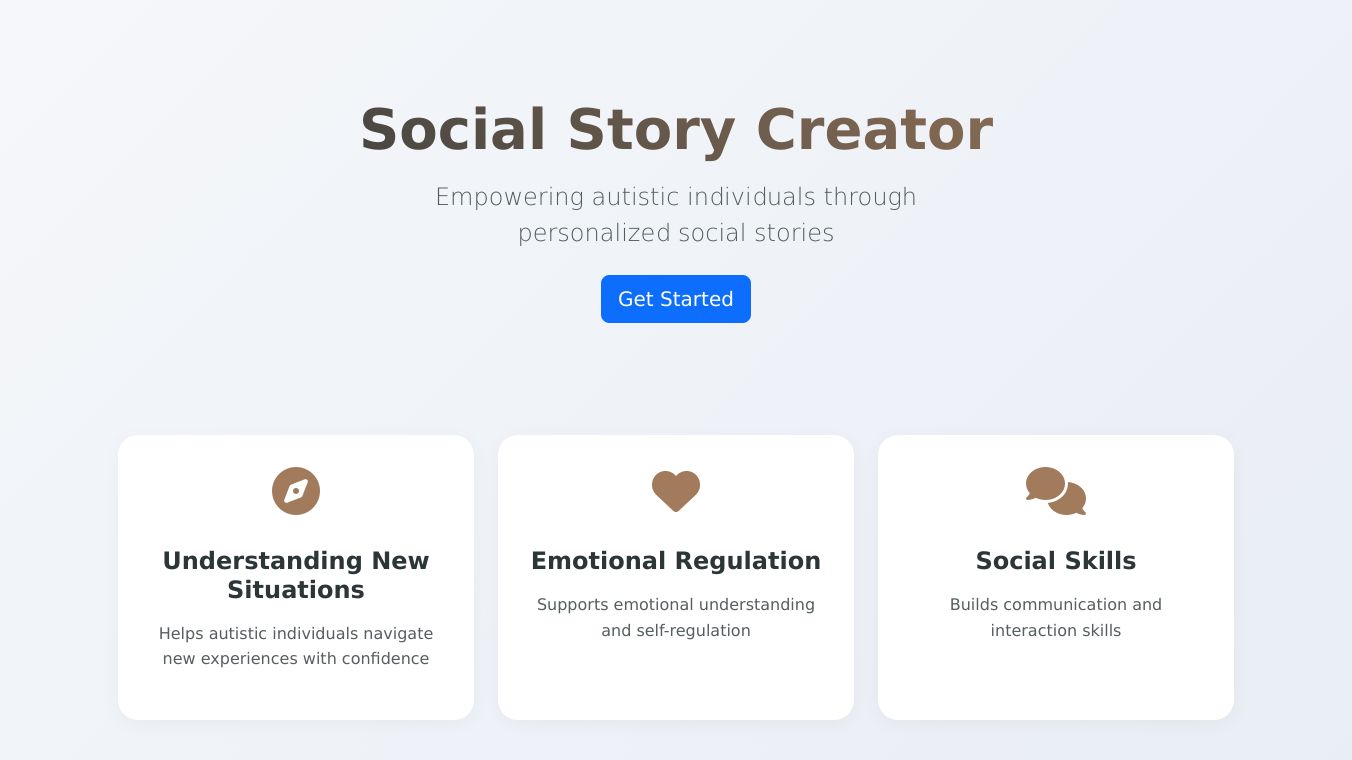The image size is (1352, 760).
Task: Click the word "Social" in the page title
Action: click(454, 130)
